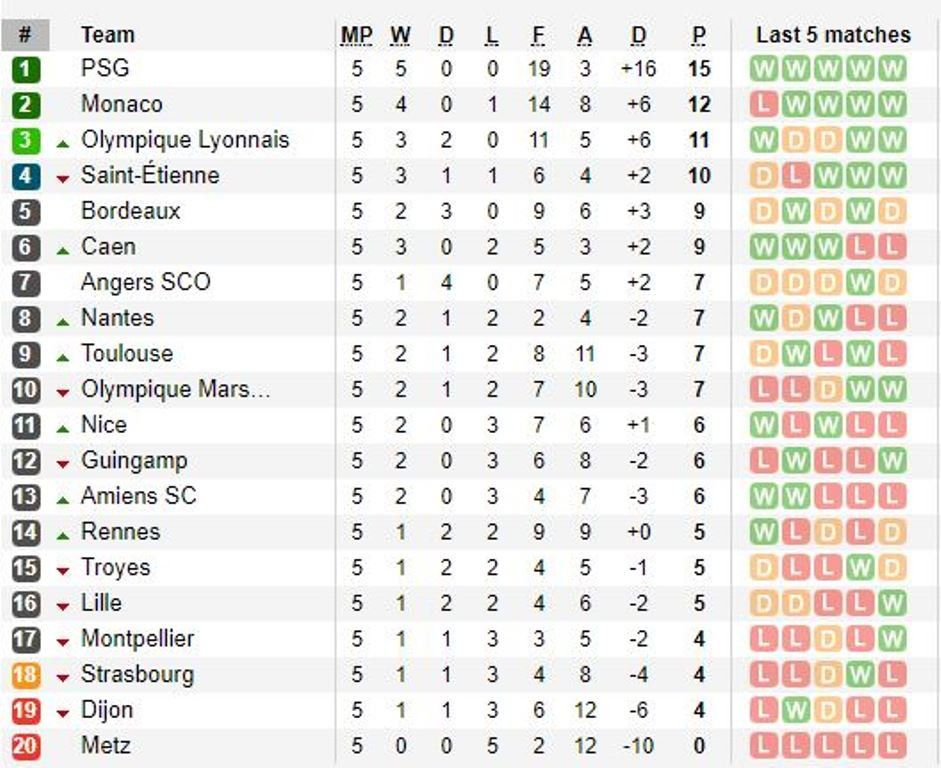Click Metz's red rank 20 badge

tap(26, 746)
